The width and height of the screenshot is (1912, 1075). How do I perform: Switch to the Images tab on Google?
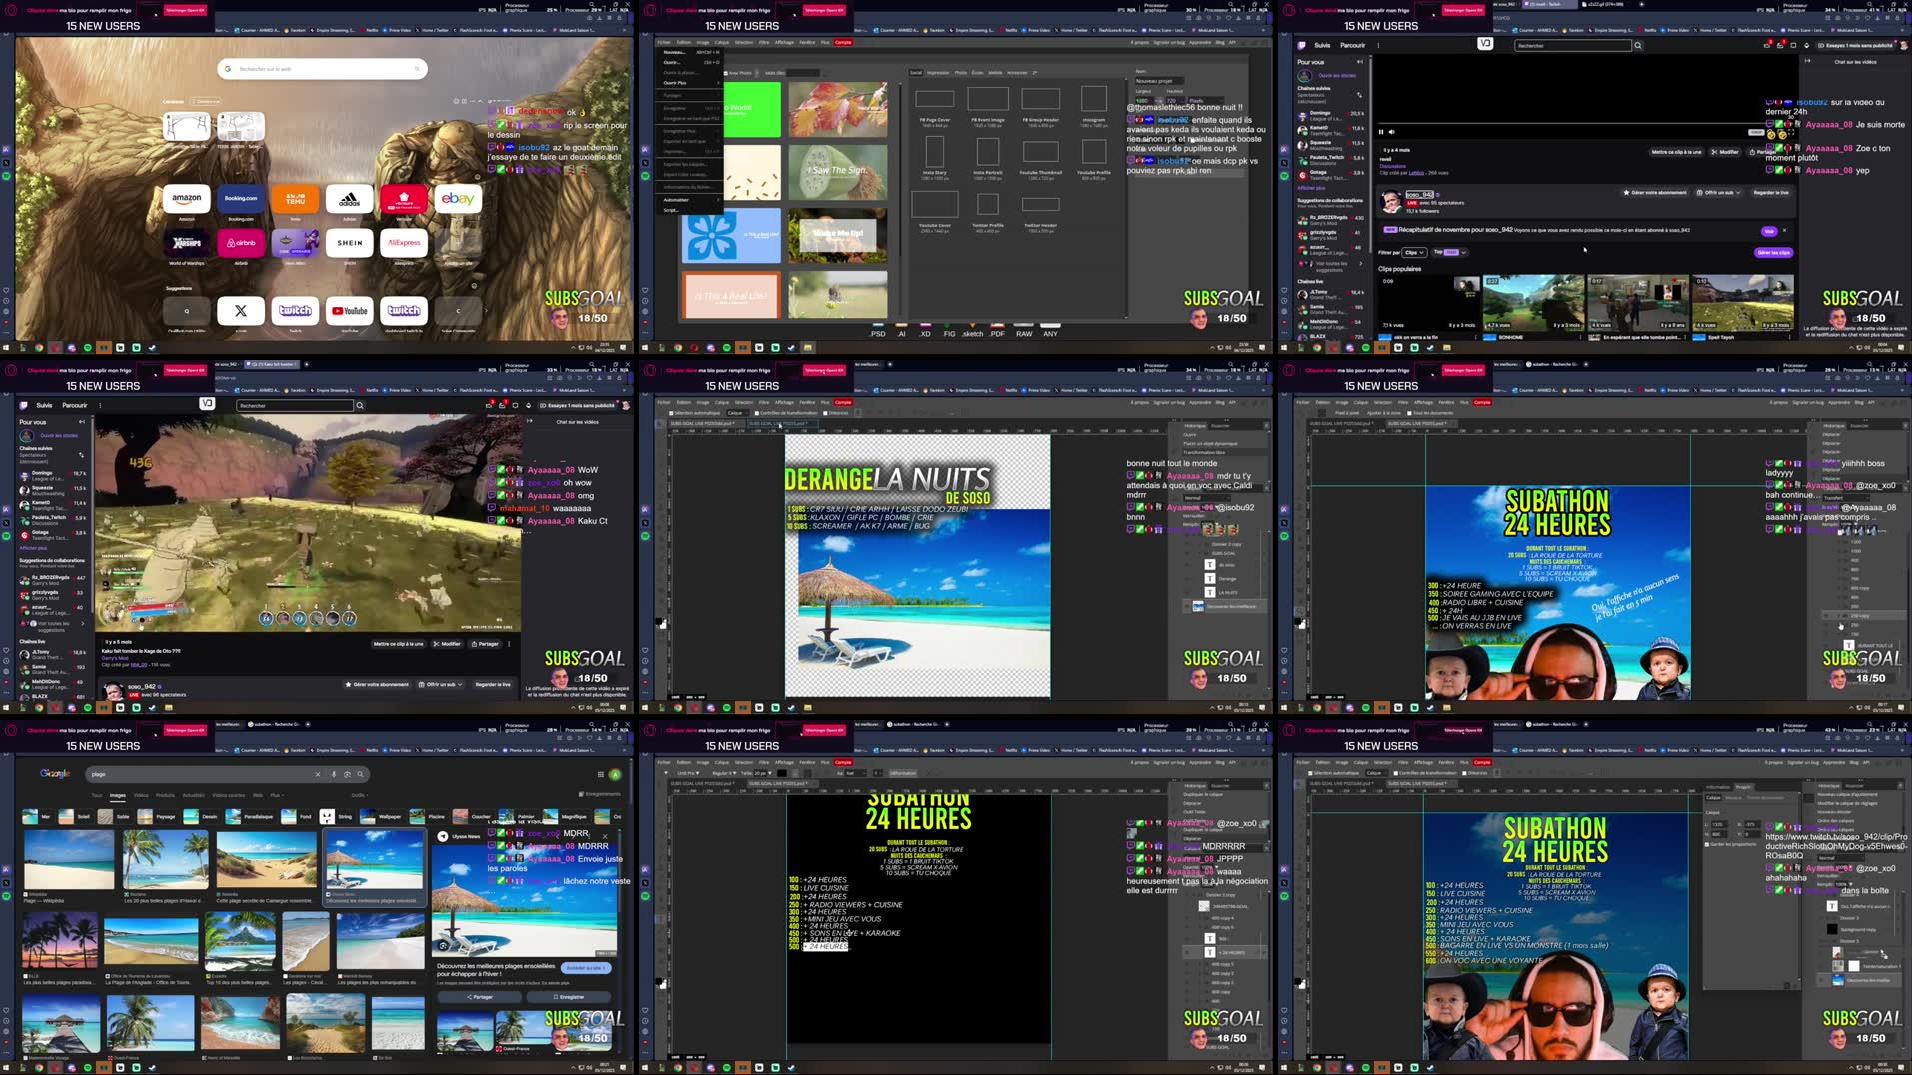tap(117, 795)
